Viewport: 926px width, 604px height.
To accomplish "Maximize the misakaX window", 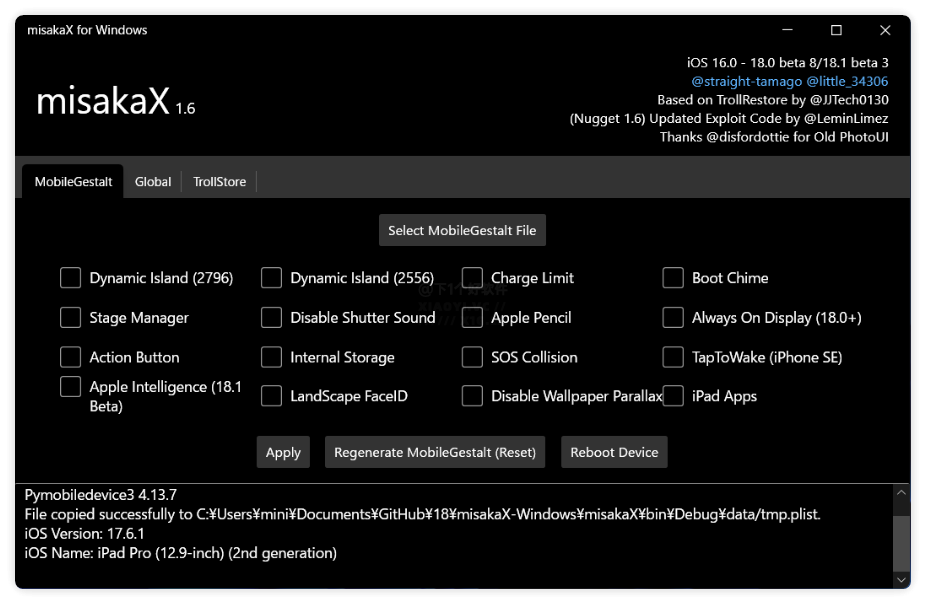I will click(836, 30).
